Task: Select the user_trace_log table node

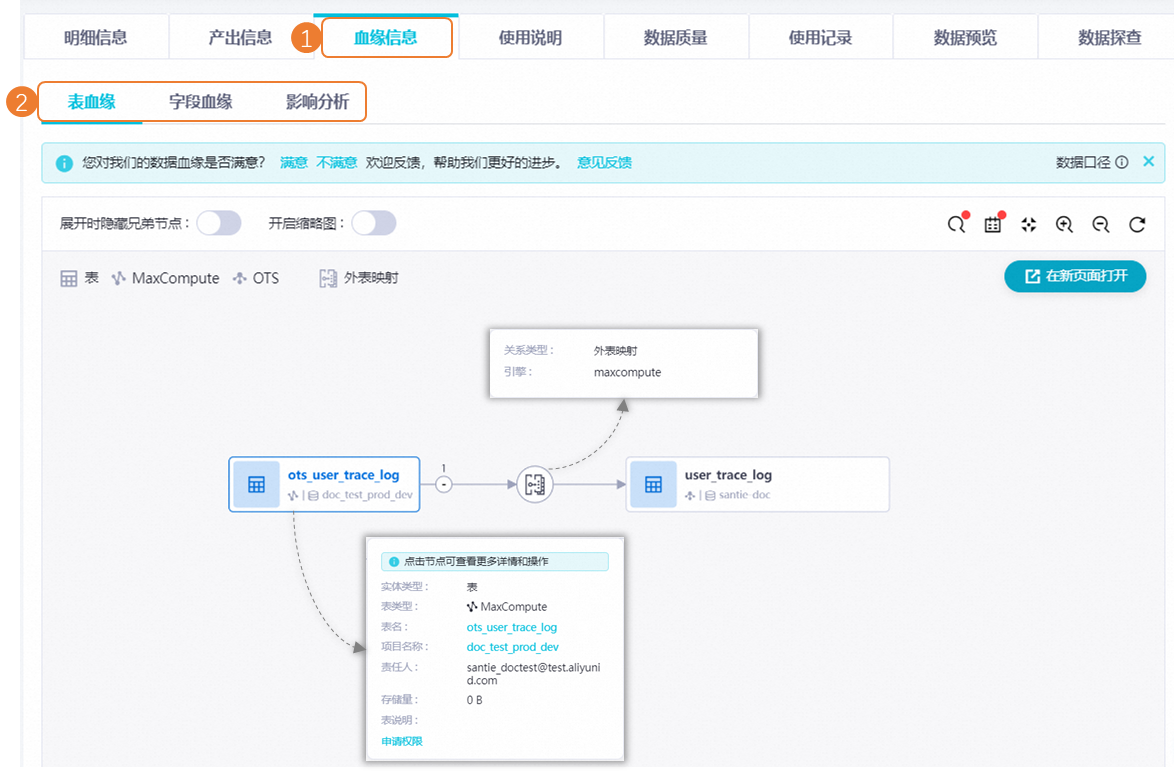Action: (x=758, y=484)
